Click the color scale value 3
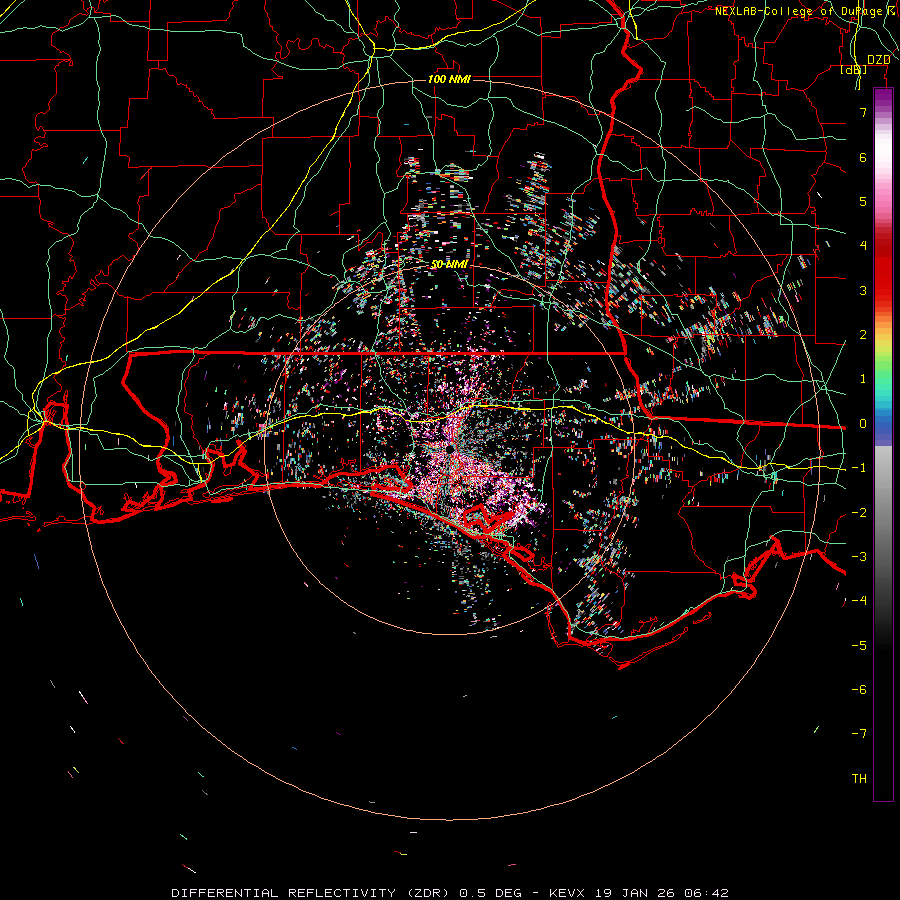900x900 pixels. pyautogui.click(x=863, y=290)
